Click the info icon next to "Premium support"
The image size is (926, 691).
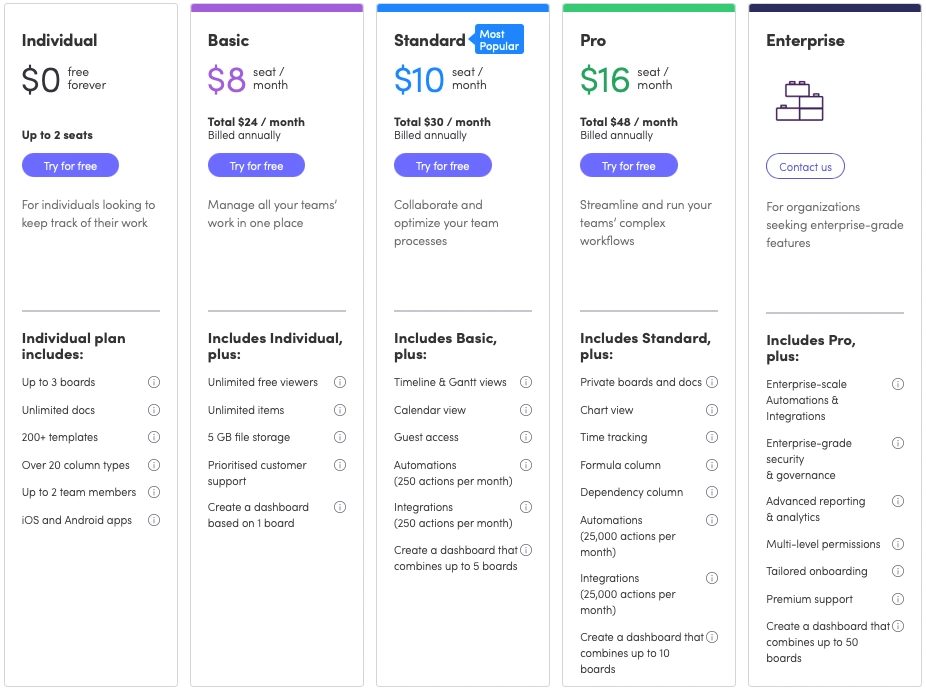coord(897,599)
